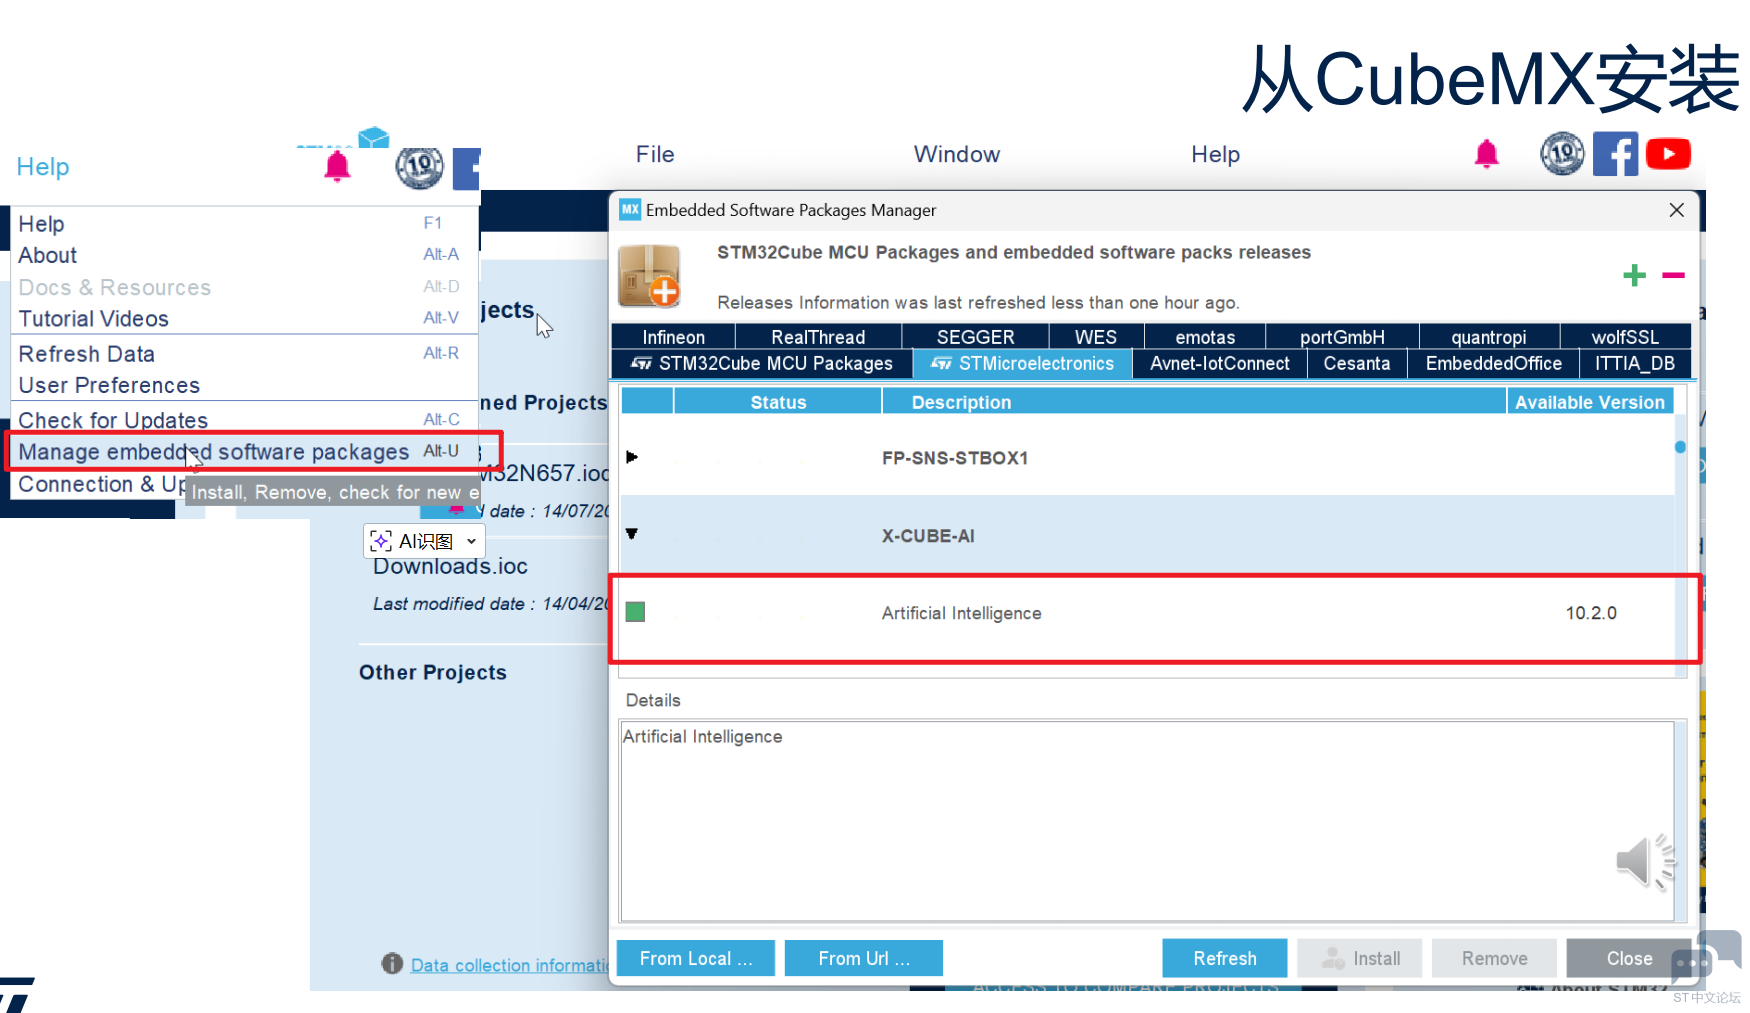Click the pink notification bell in dialog toolbar
The image size is (1750, 1013).
click(1486, 154)
